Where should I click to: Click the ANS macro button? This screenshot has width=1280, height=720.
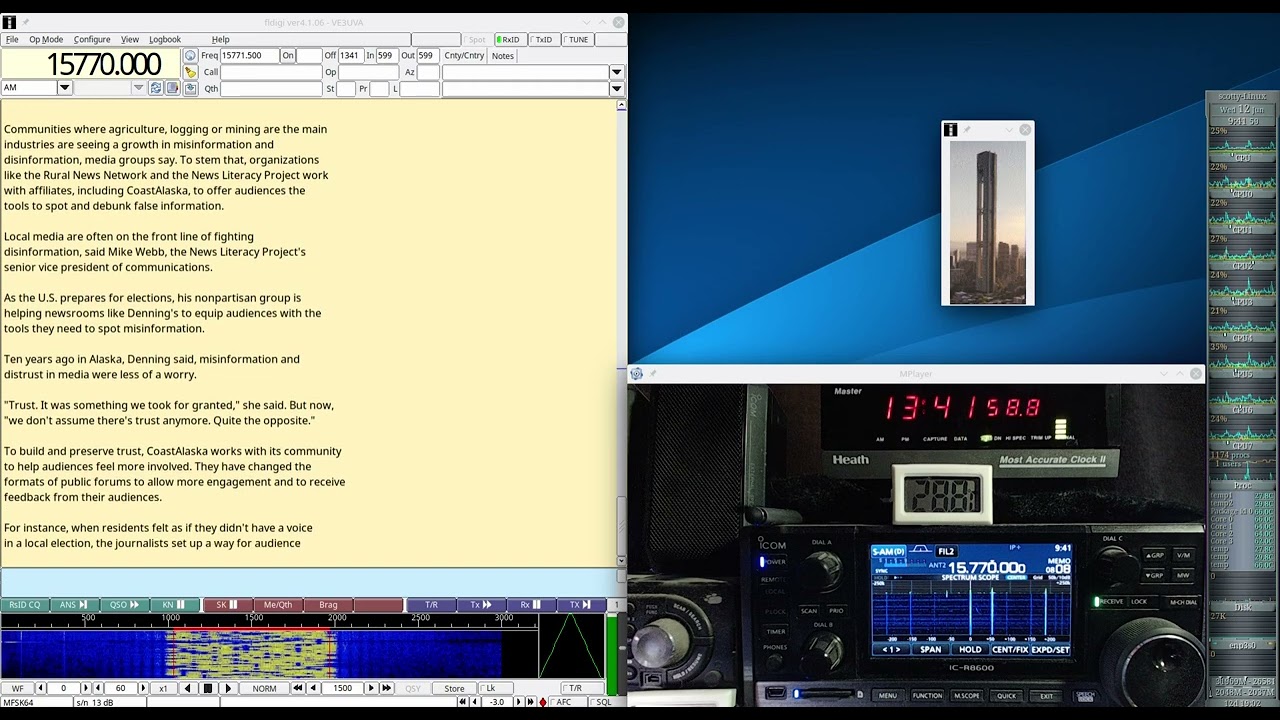point(74,605)
